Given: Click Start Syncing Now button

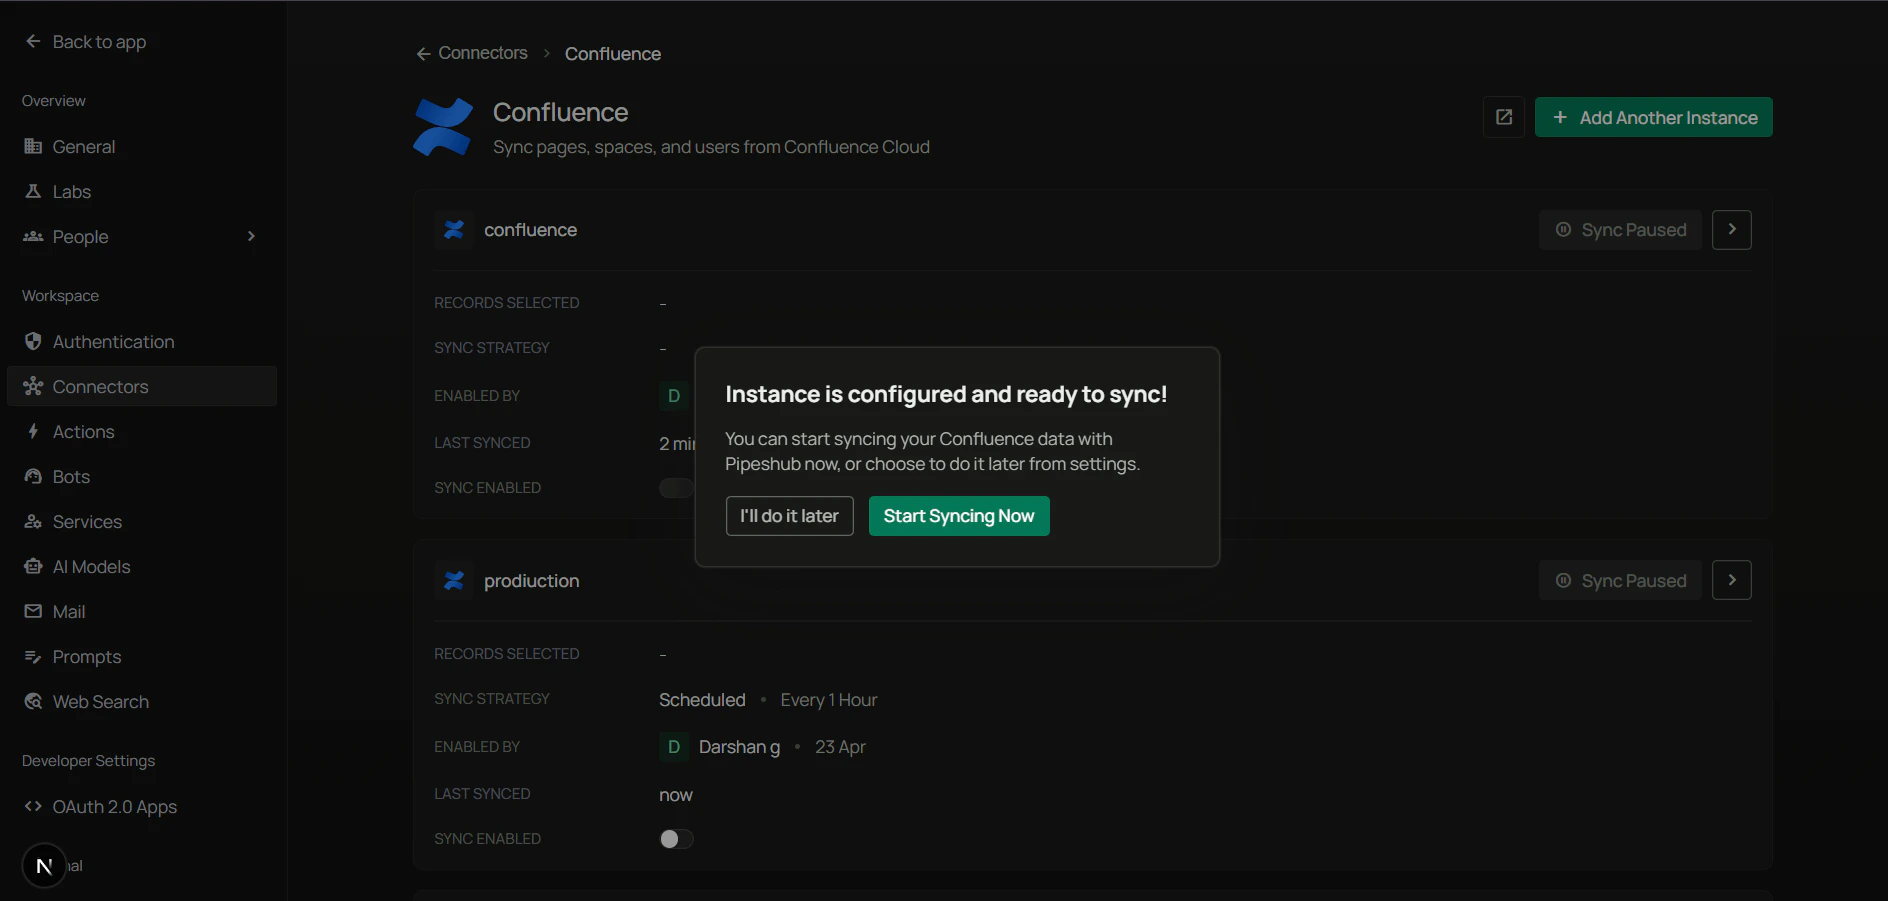Looking at the screenshot, I should coord(959,516).
